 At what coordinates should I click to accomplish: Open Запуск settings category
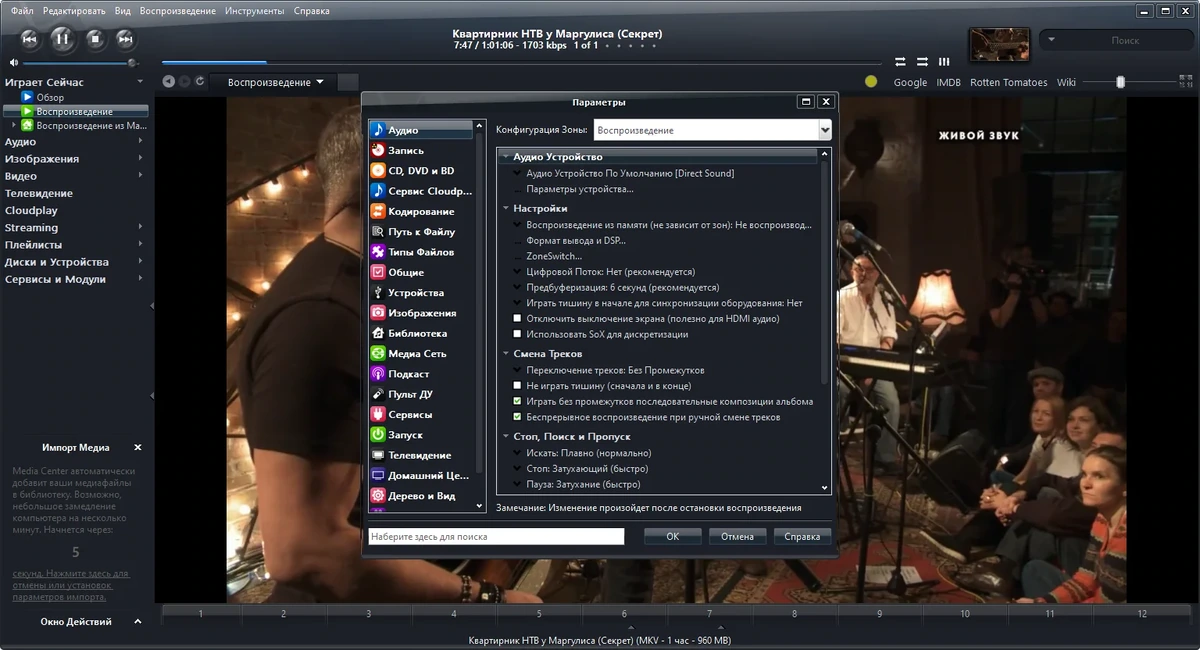(x=420, y=435)
